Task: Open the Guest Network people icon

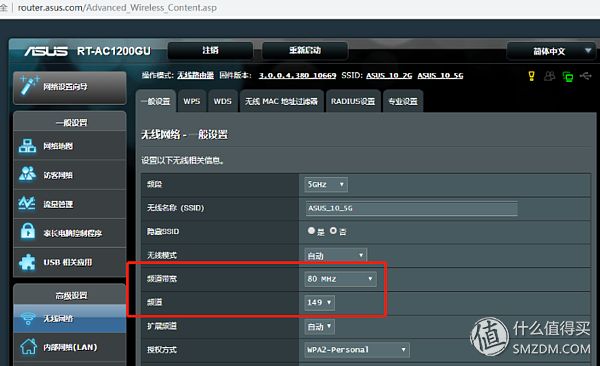Action: (28, 174)
